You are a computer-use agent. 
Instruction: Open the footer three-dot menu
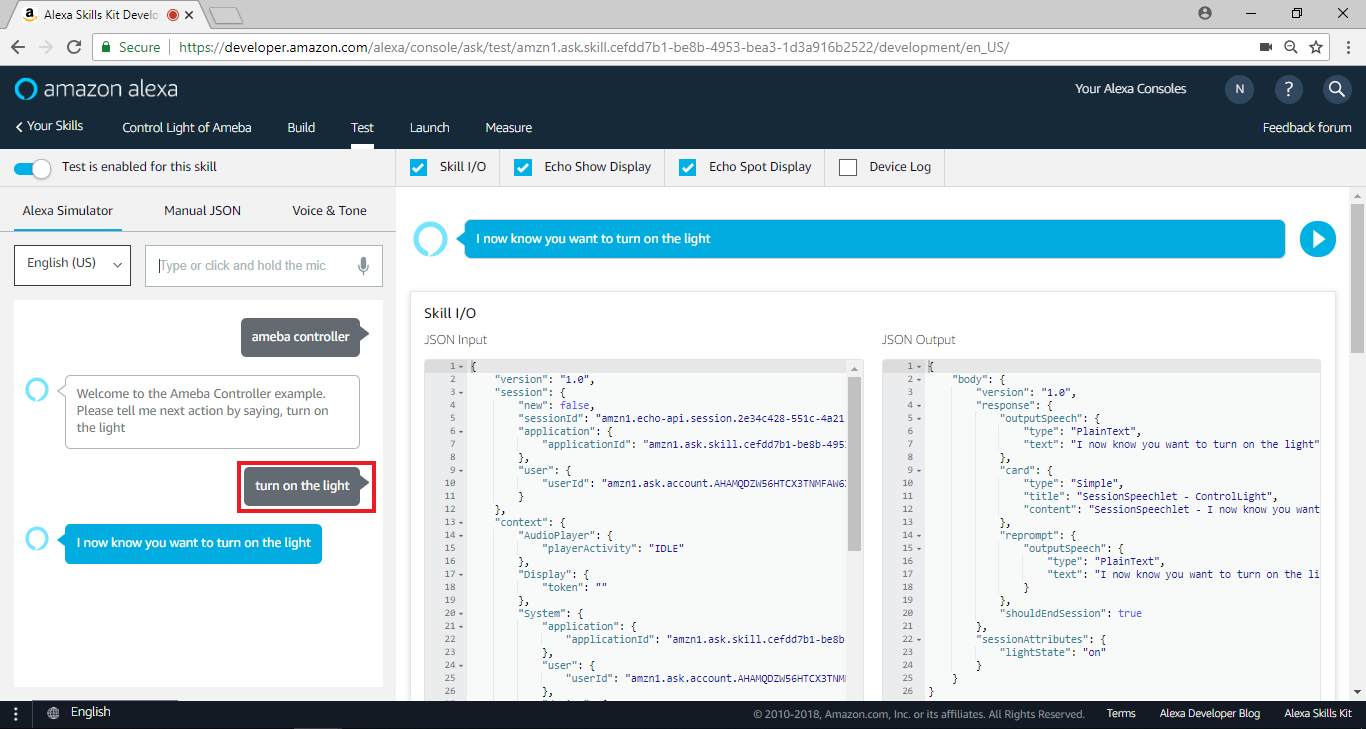15,714
